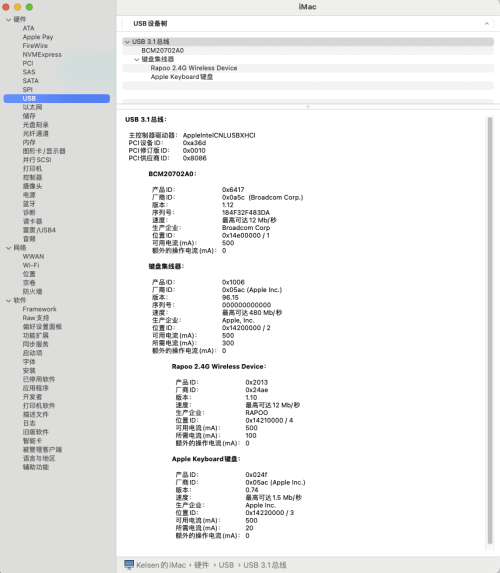Click USB 3.1总线 in the path bar
Screen dimensions: 500x573
pyautogui.click(x=265, y=565)
